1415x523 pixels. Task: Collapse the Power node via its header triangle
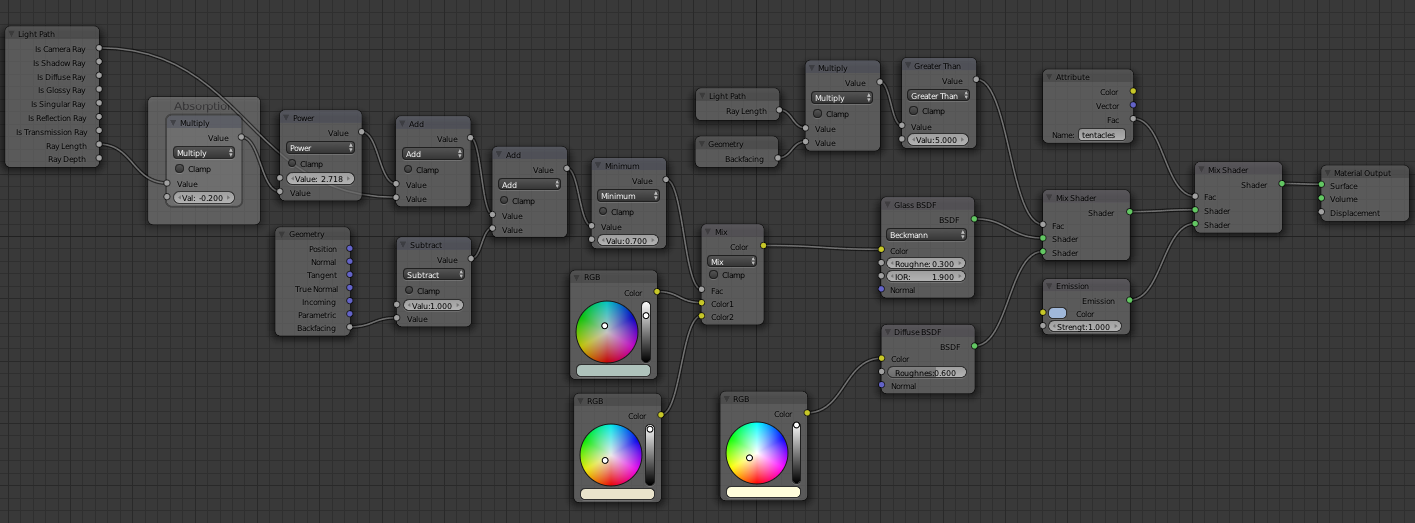(285, 118)
